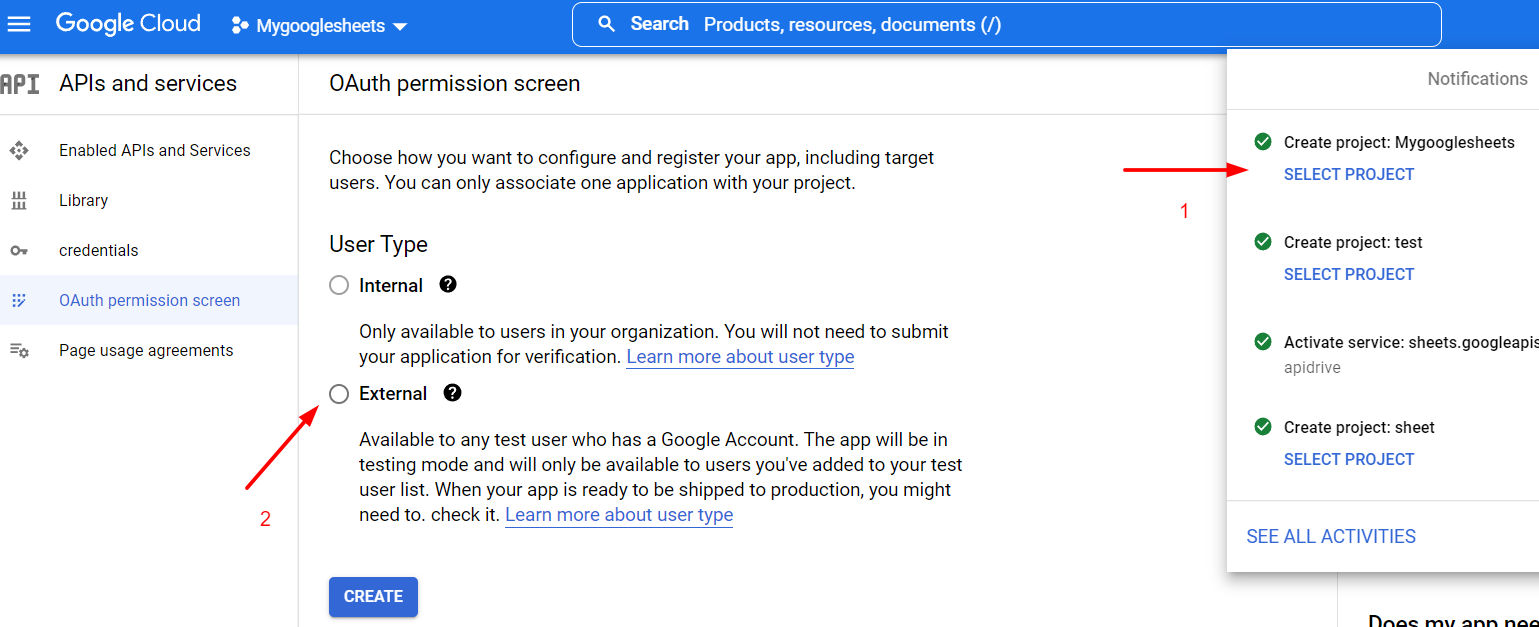1539x627 pixels.
Task: Click SELECT PROJECT under Mygooglesheets notification
Action: point(1349,174)
